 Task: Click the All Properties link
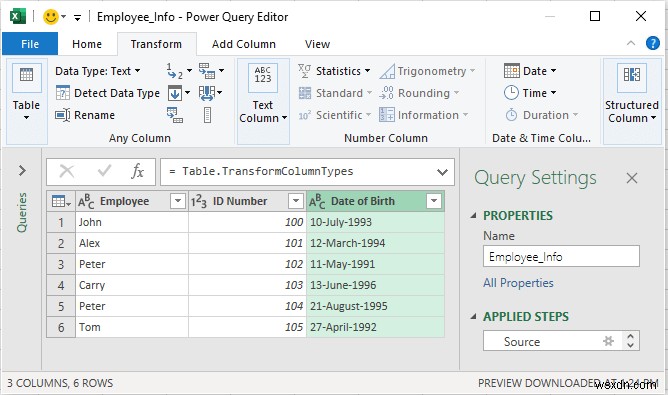(x=518, y=283)
